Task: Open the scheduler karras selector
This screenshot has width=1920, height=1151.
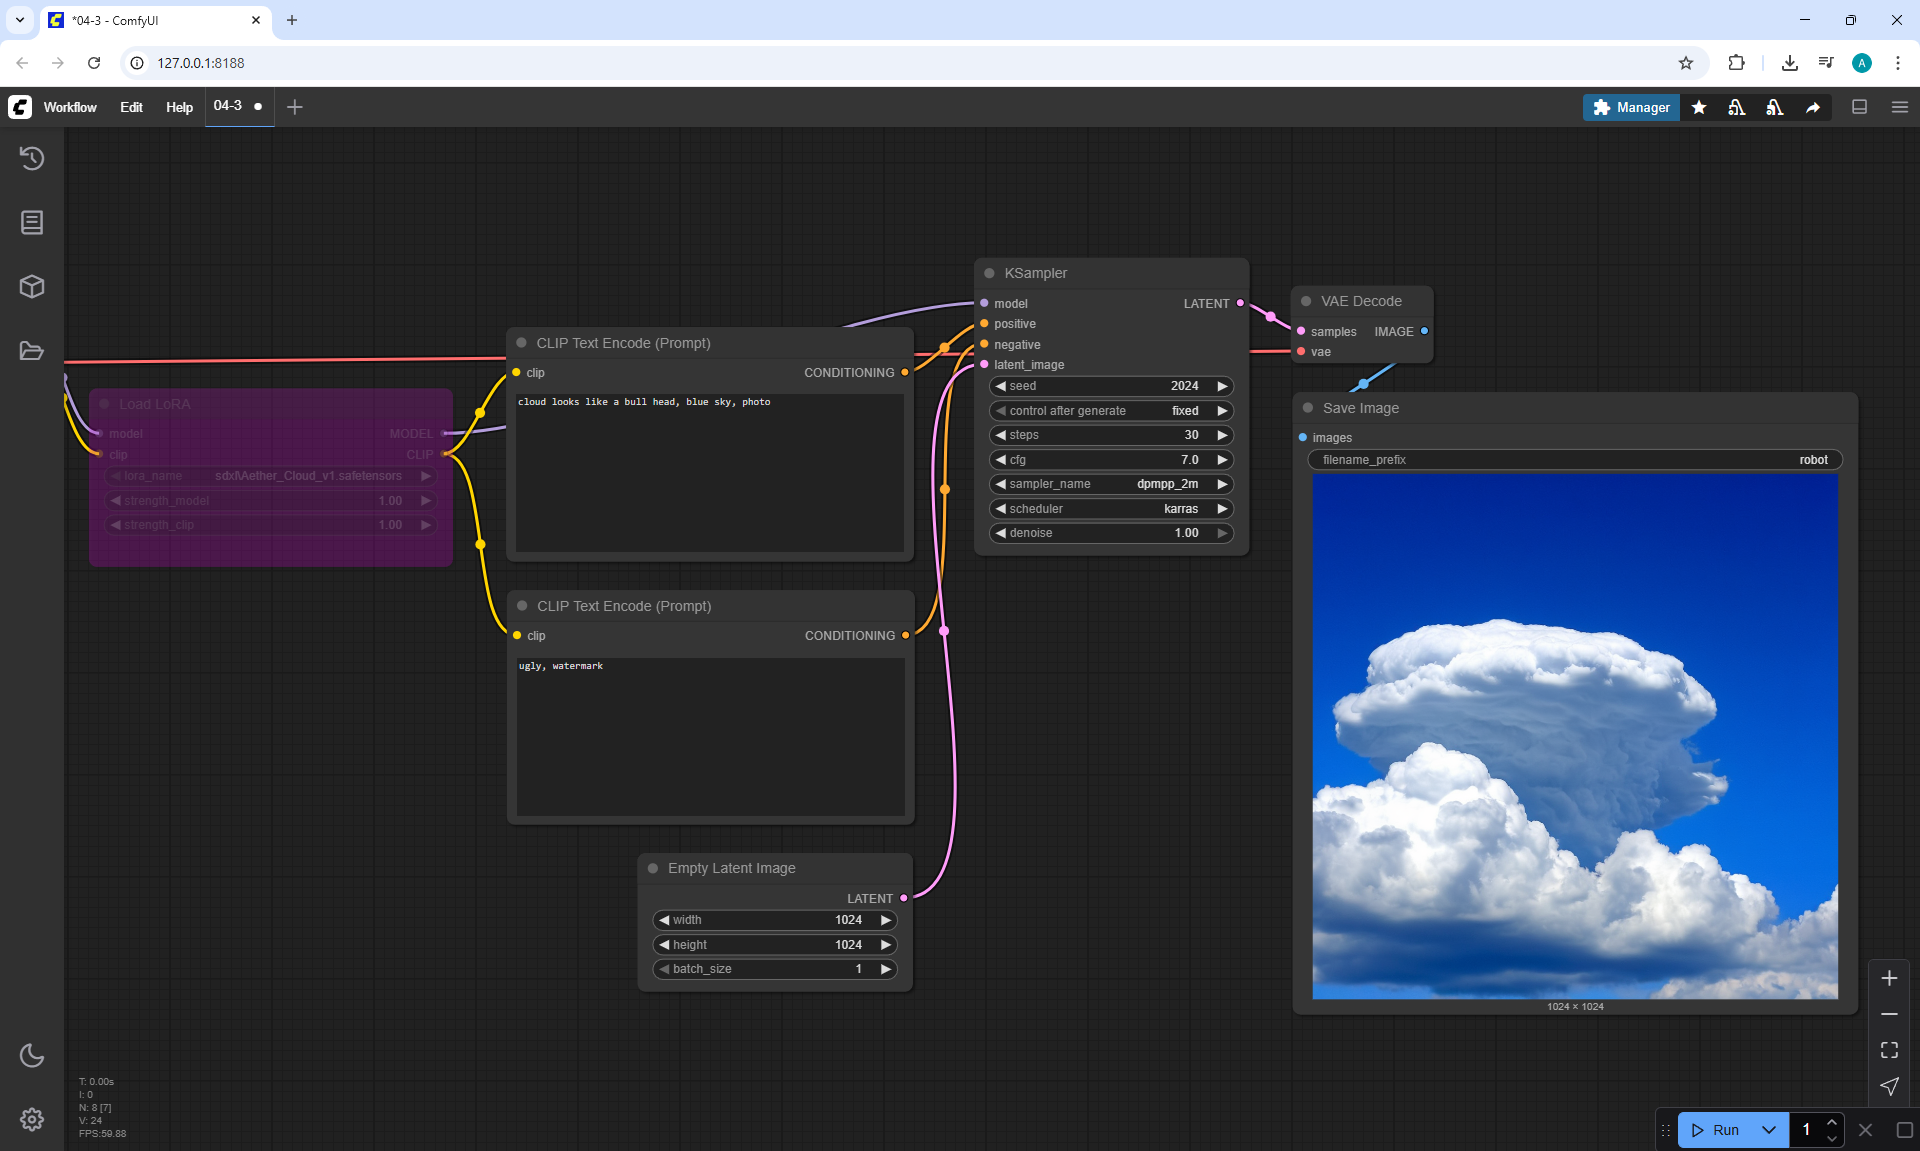Action: (x=1110, y=509)
